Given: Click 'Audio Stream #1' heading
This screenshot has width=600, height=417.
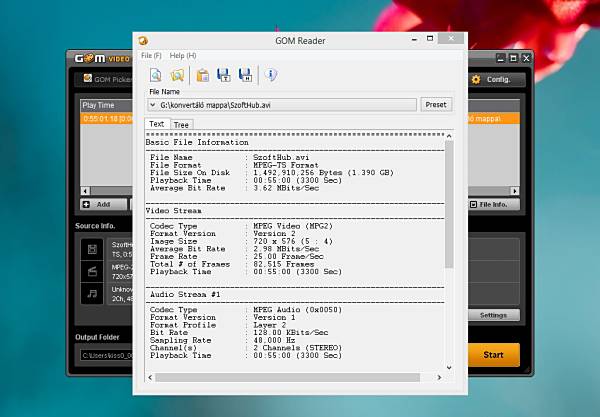Looking at the screenshot, I should tap(185, 295).
